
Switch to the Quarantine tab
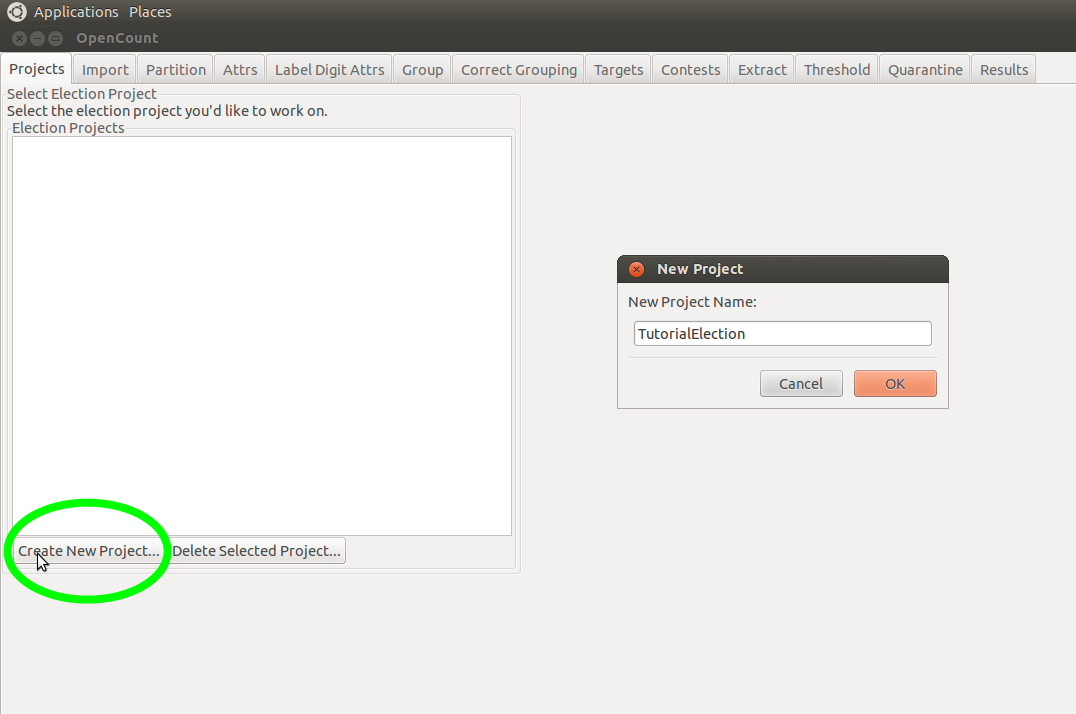[x=925, y=69]
